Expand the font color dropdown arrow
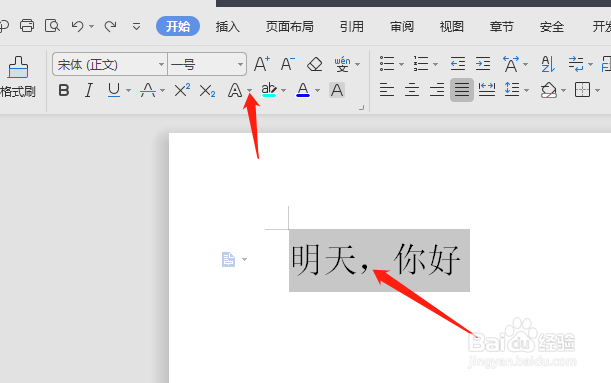 [x=318, y=91]
